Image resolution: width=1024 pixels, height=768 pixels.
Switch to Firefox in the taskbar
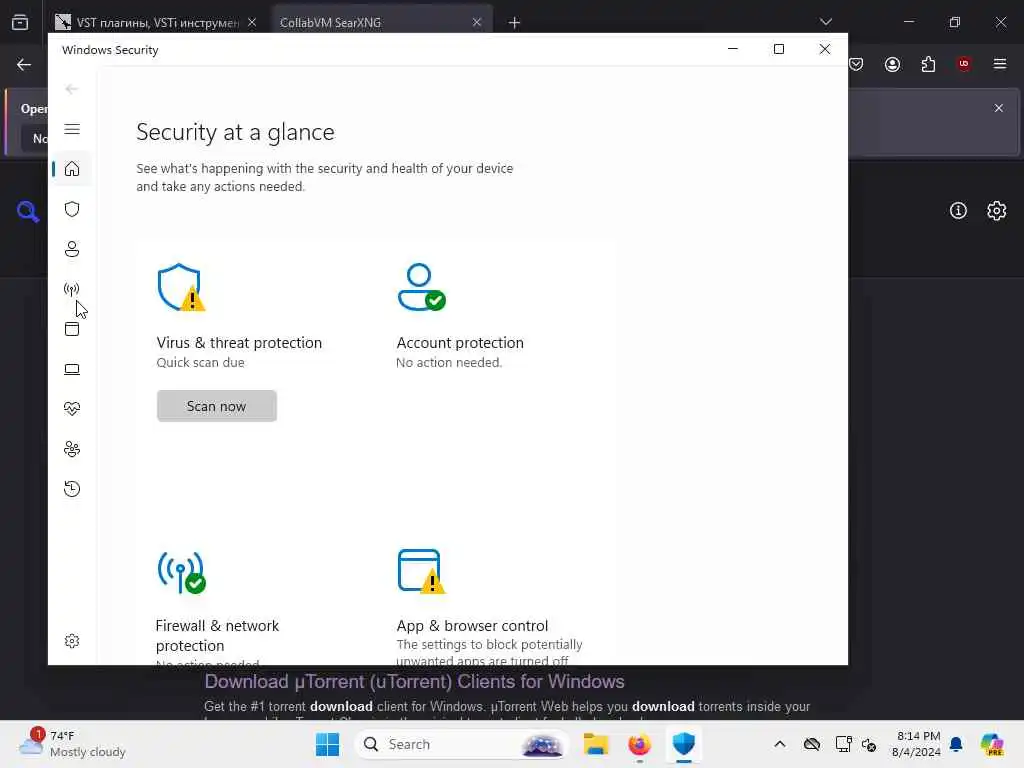click(x=639, y=744)
